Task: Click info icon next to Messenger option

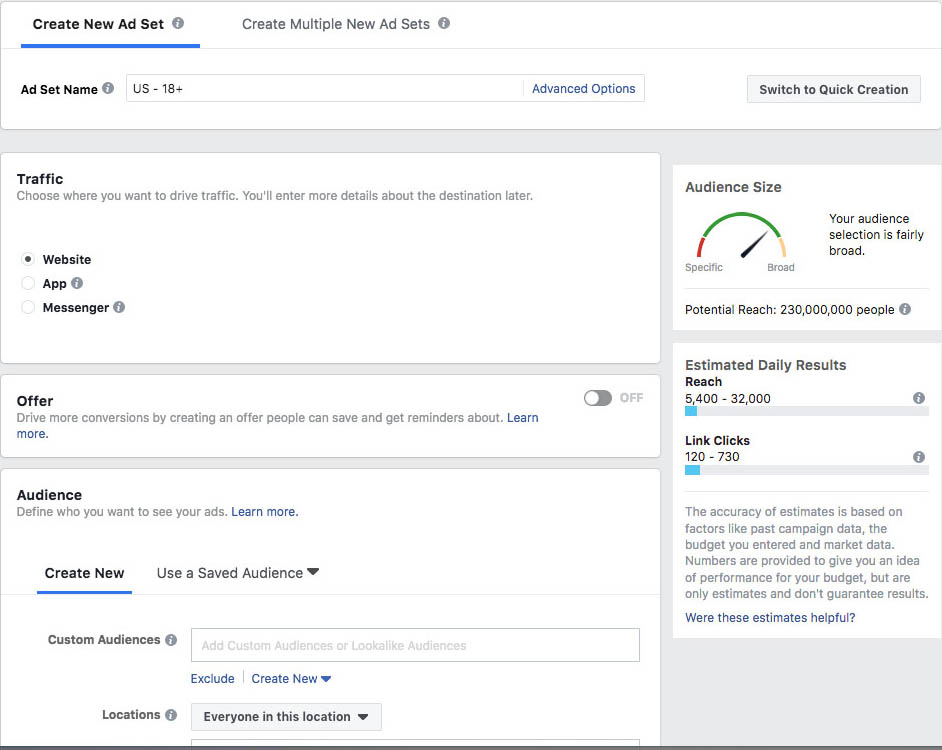Action: pos(119,308)
